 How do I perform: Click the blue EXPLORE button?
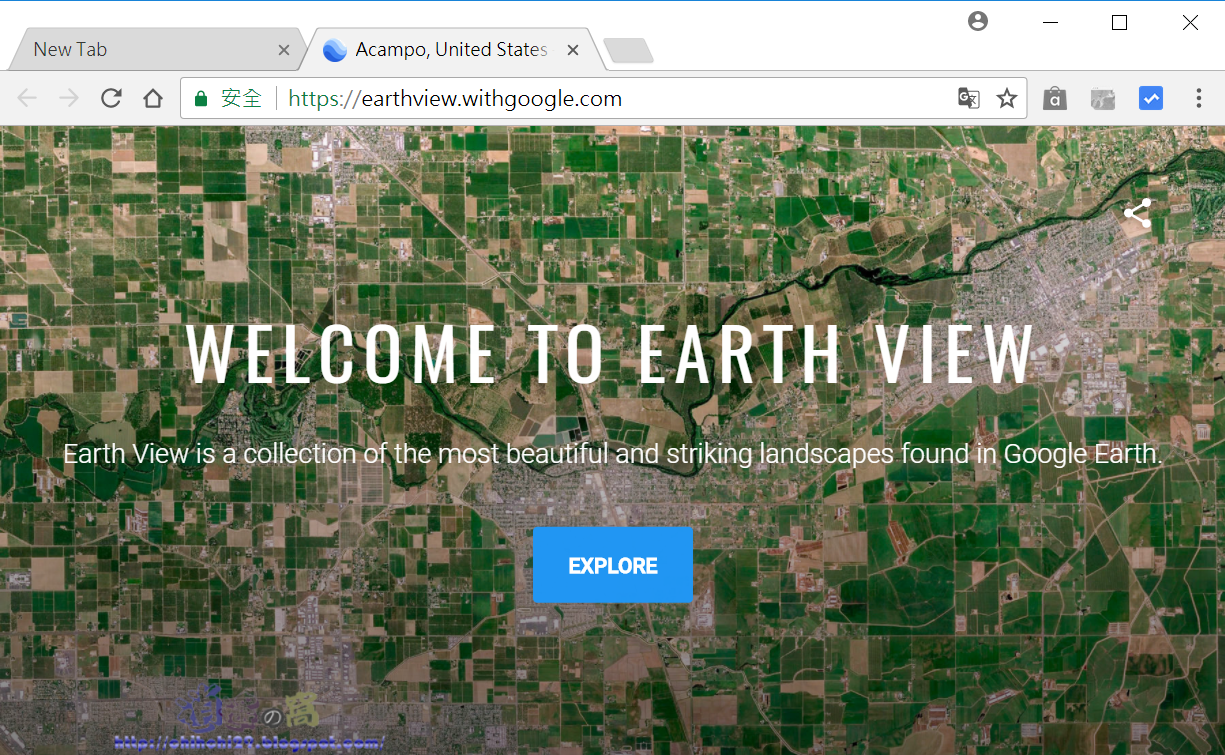[x=613, y=565]
